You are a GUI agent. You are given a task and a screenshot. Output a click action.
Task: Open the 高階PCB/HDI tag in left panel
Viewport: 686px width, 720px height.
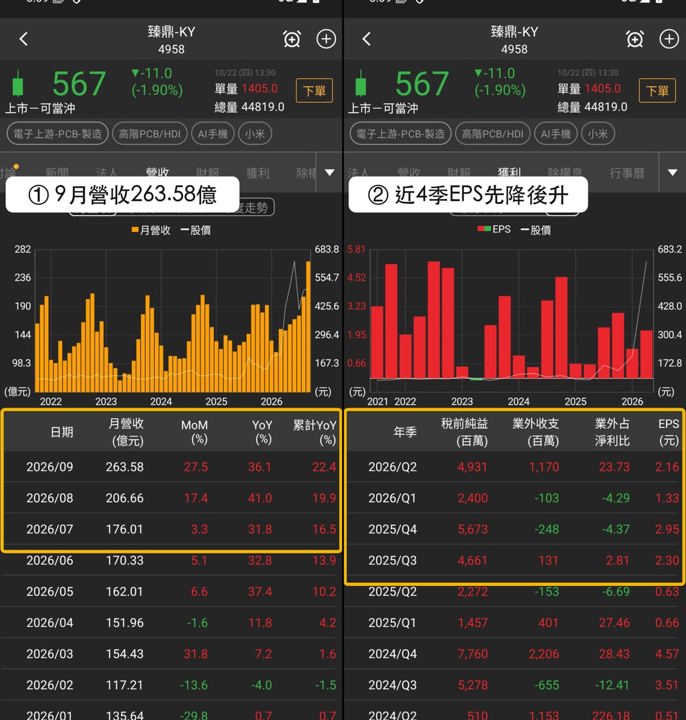click(150, 134)
